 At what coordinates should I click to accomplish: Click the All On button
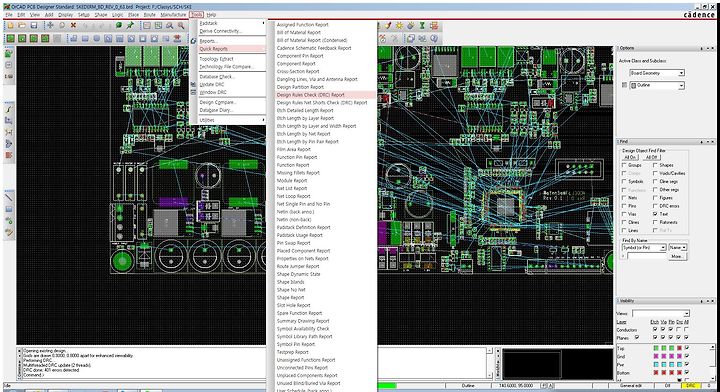coord(630,157)
